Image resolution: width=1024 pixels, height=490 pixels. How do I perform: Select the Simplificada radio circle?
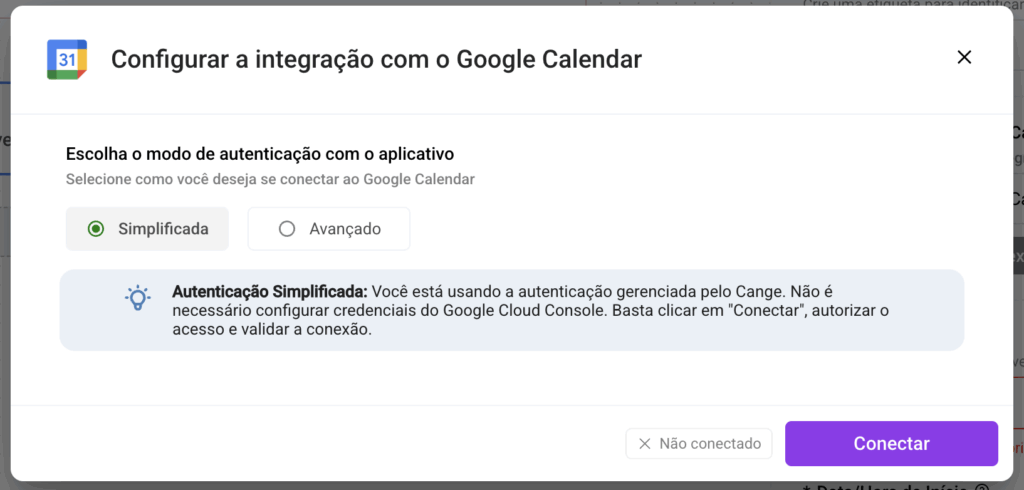click(x=96, y=229)
